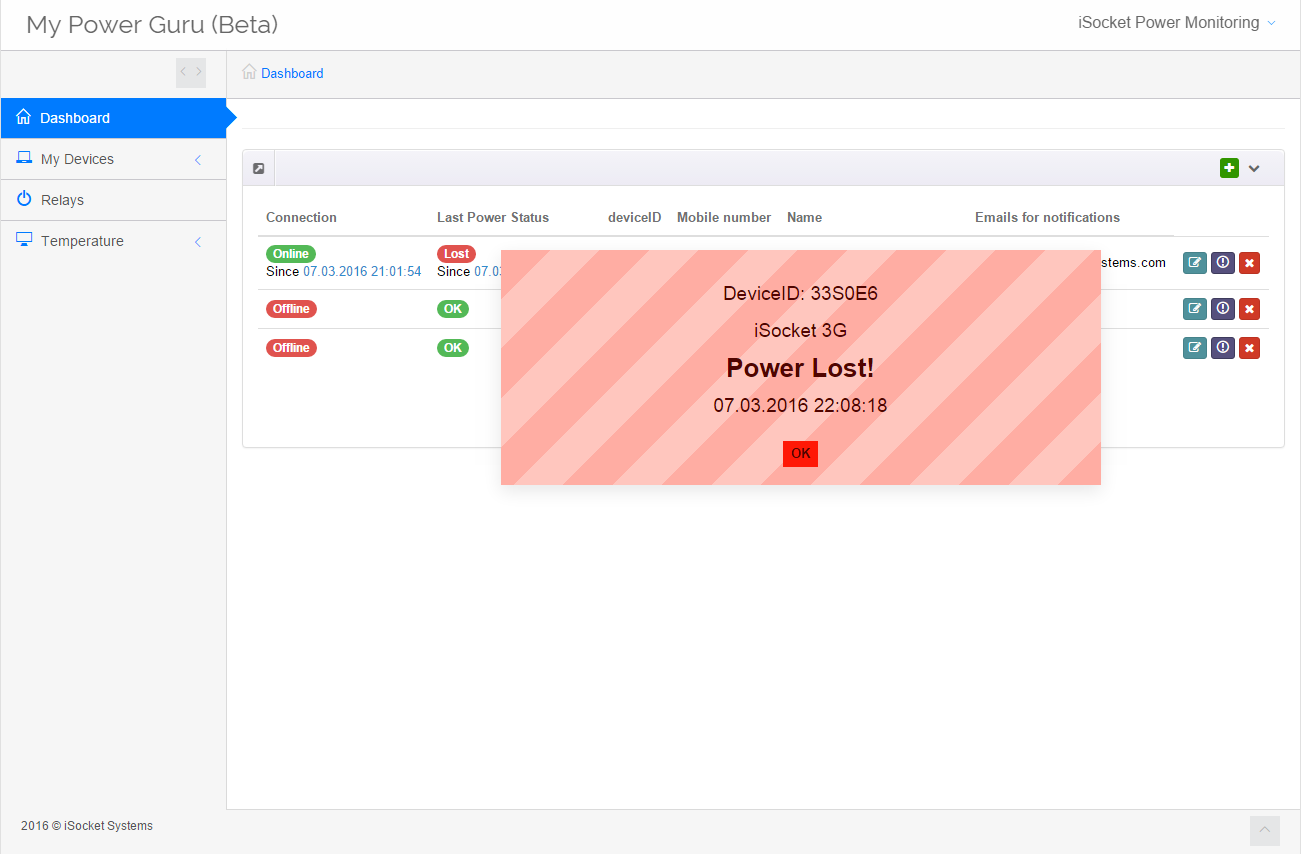Collapse the sidebar with the arrows toggle

click(x=191, y=72)
